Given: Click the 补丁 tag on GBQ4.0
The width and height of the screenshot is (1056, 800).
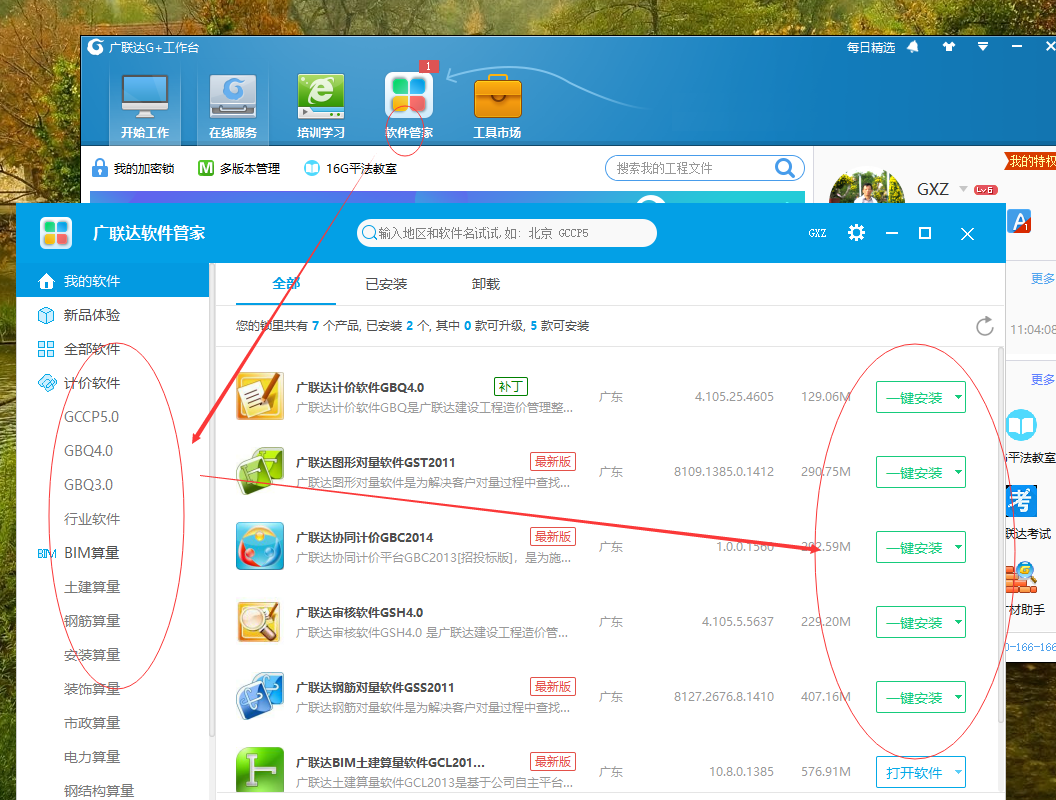Looking at the screenshot, I should pyautogui.click(x=510, y=387).
